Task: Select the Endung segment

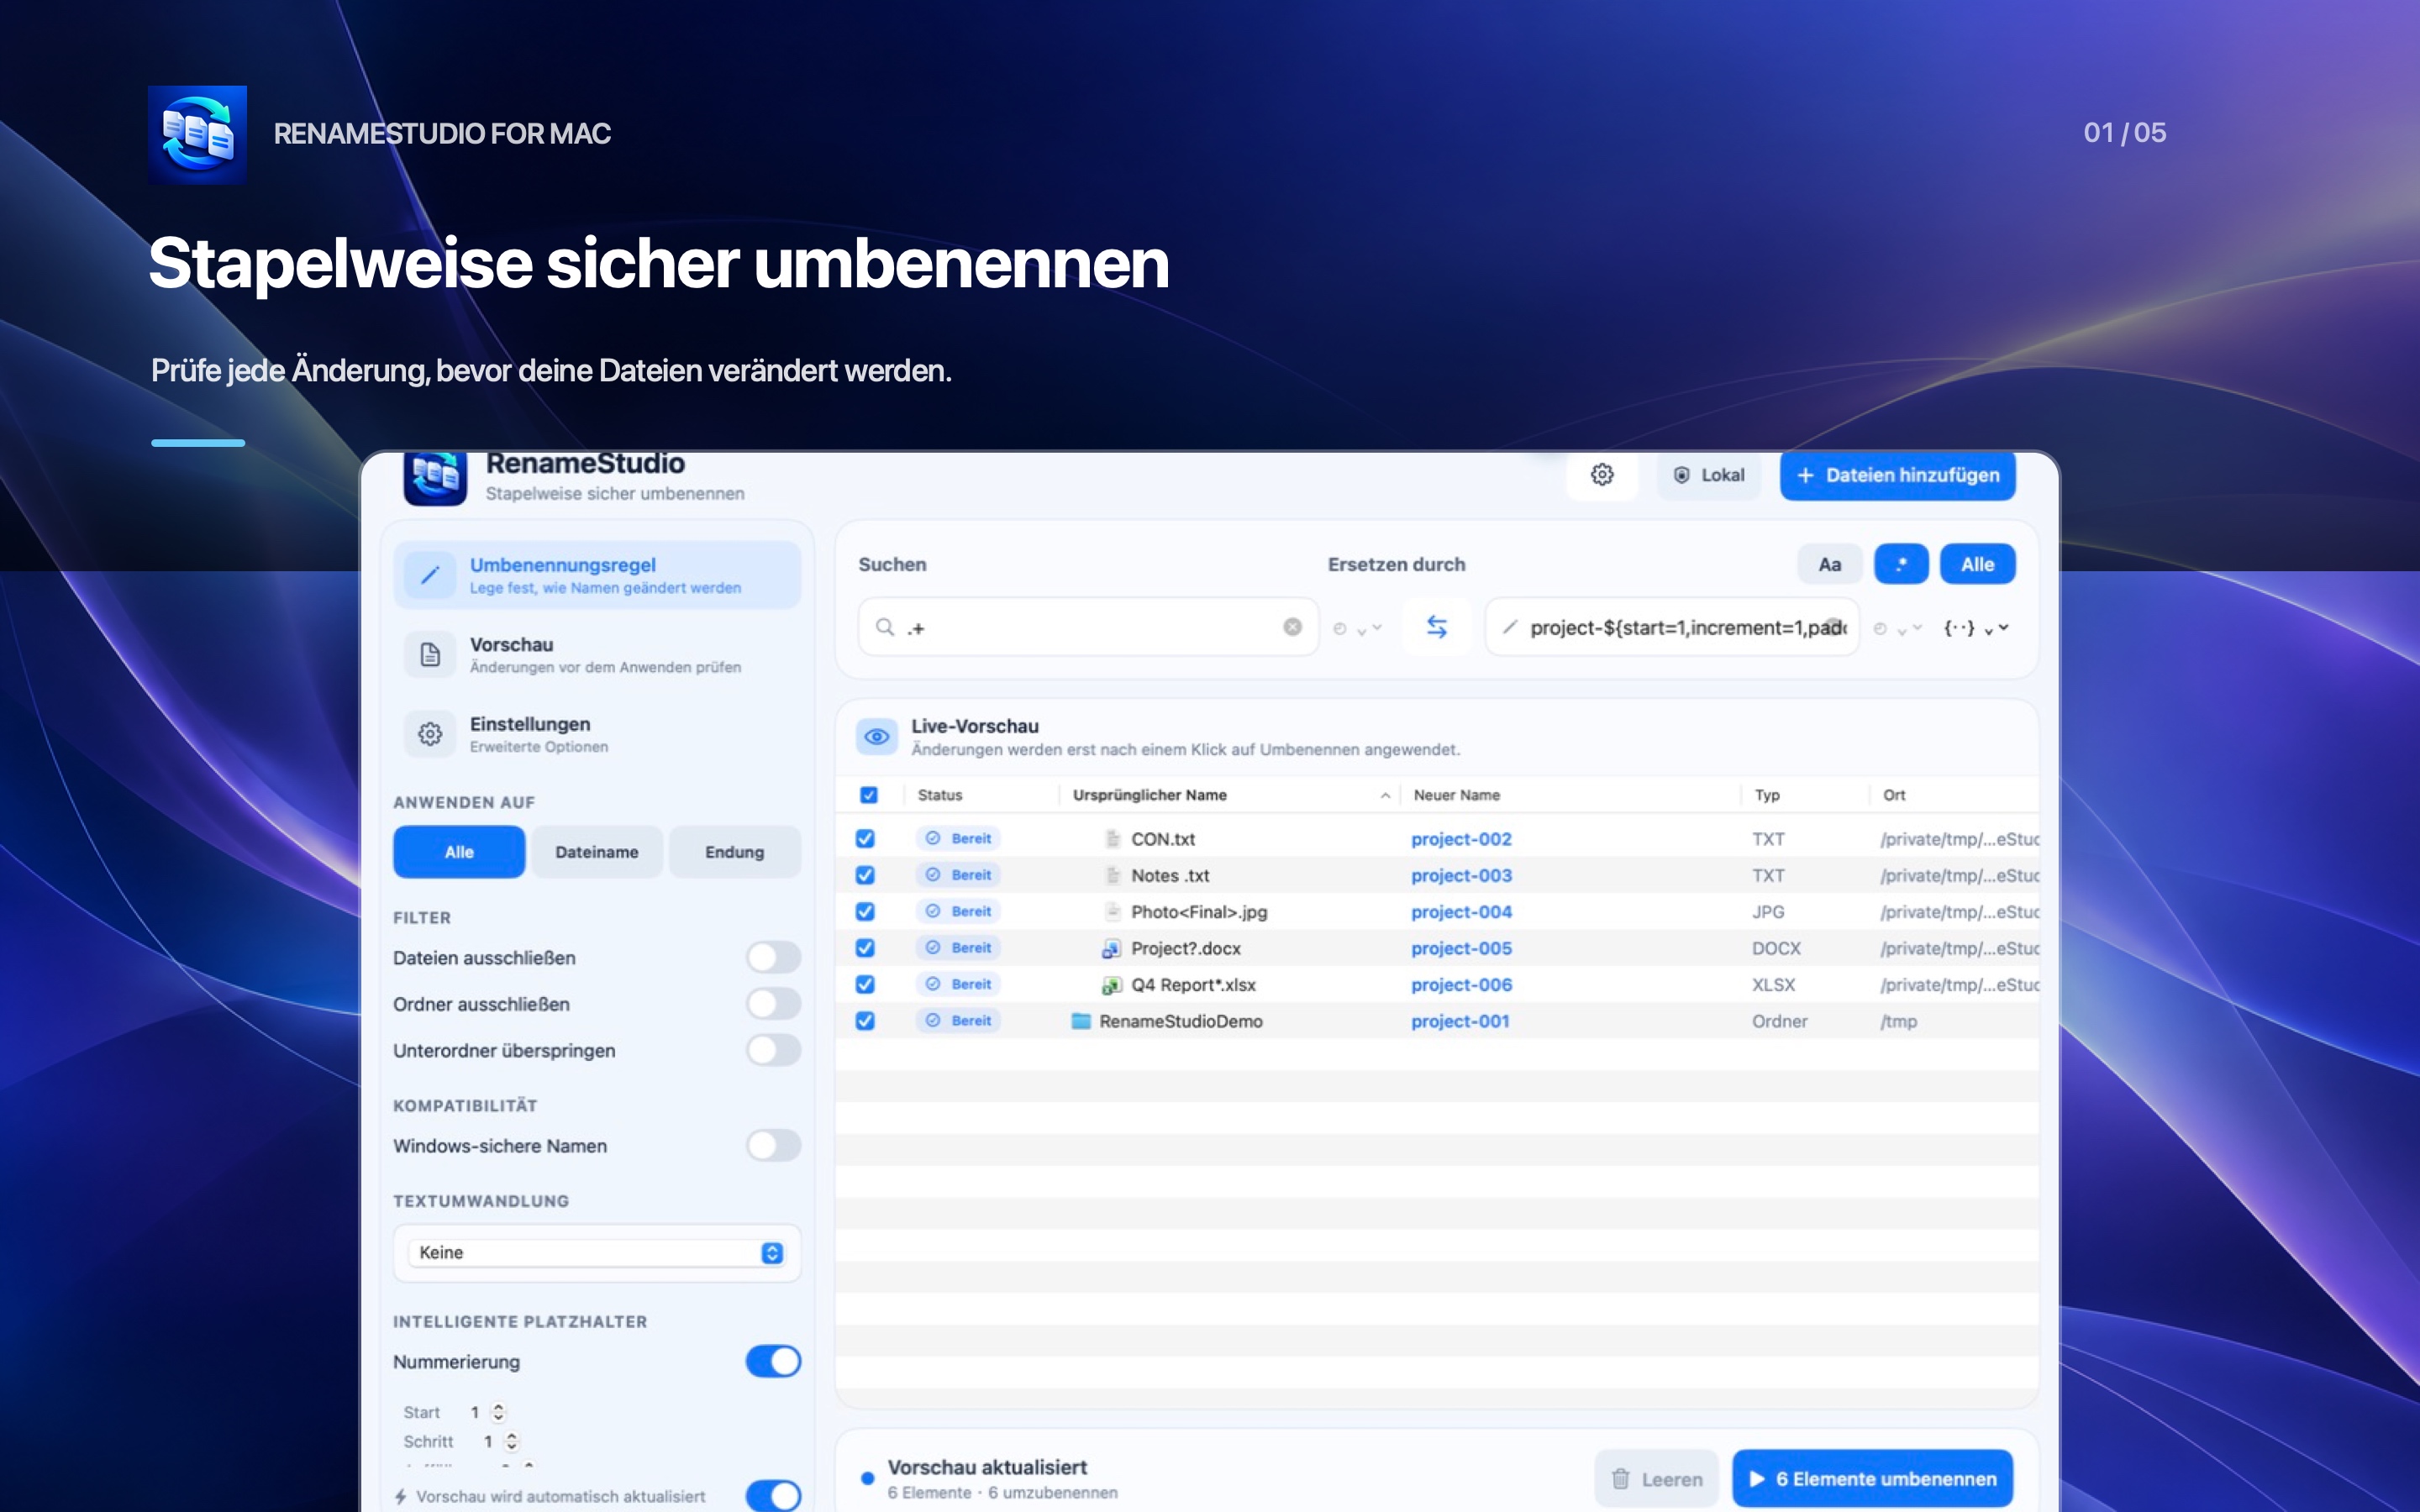Action: 734,852
